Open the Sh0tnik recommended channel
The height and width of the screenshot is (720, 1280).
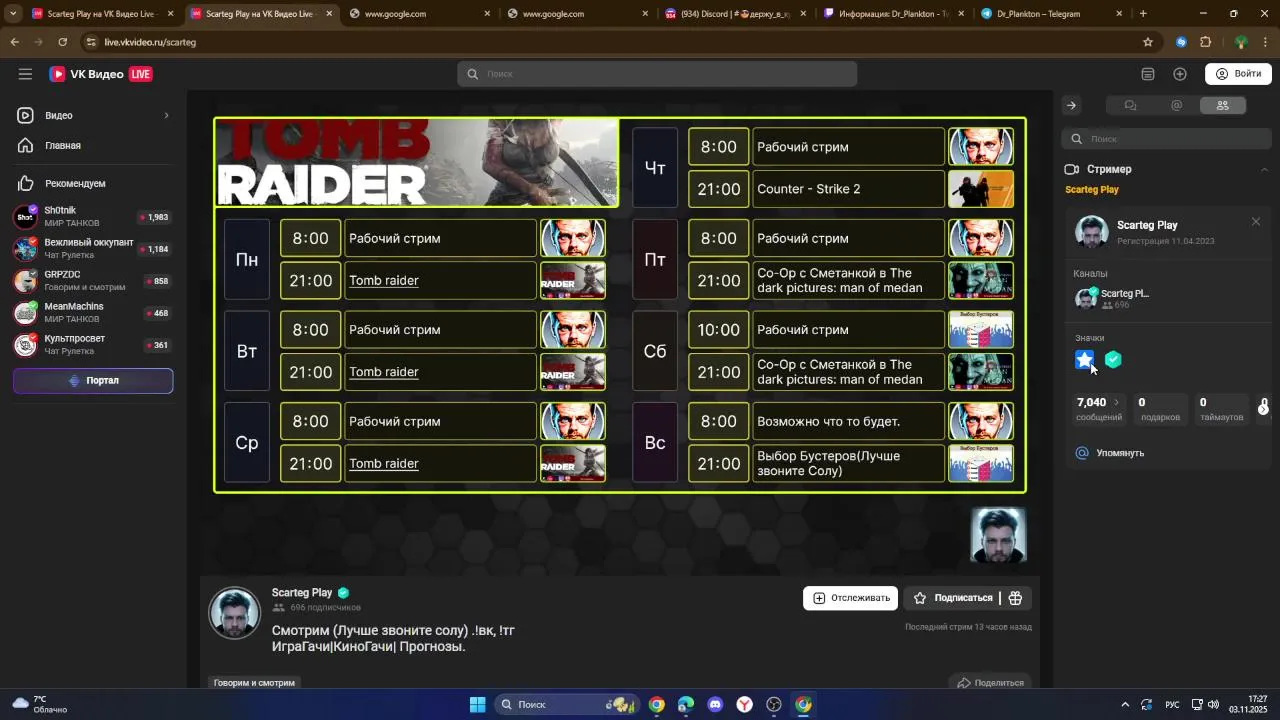[x=92, y=216]
